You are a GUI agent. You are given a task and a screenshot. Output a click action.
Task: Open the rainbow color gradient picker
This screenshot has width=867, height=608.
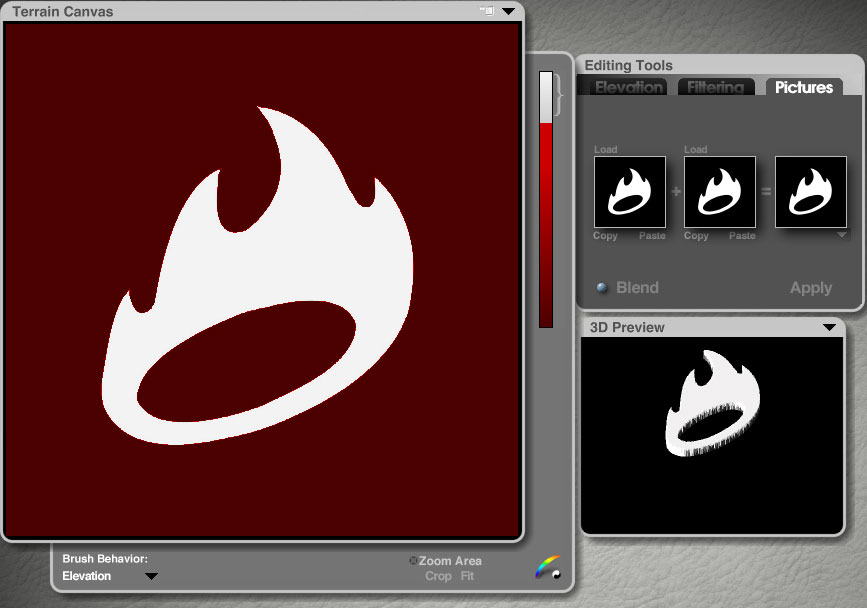coord(545,565)
